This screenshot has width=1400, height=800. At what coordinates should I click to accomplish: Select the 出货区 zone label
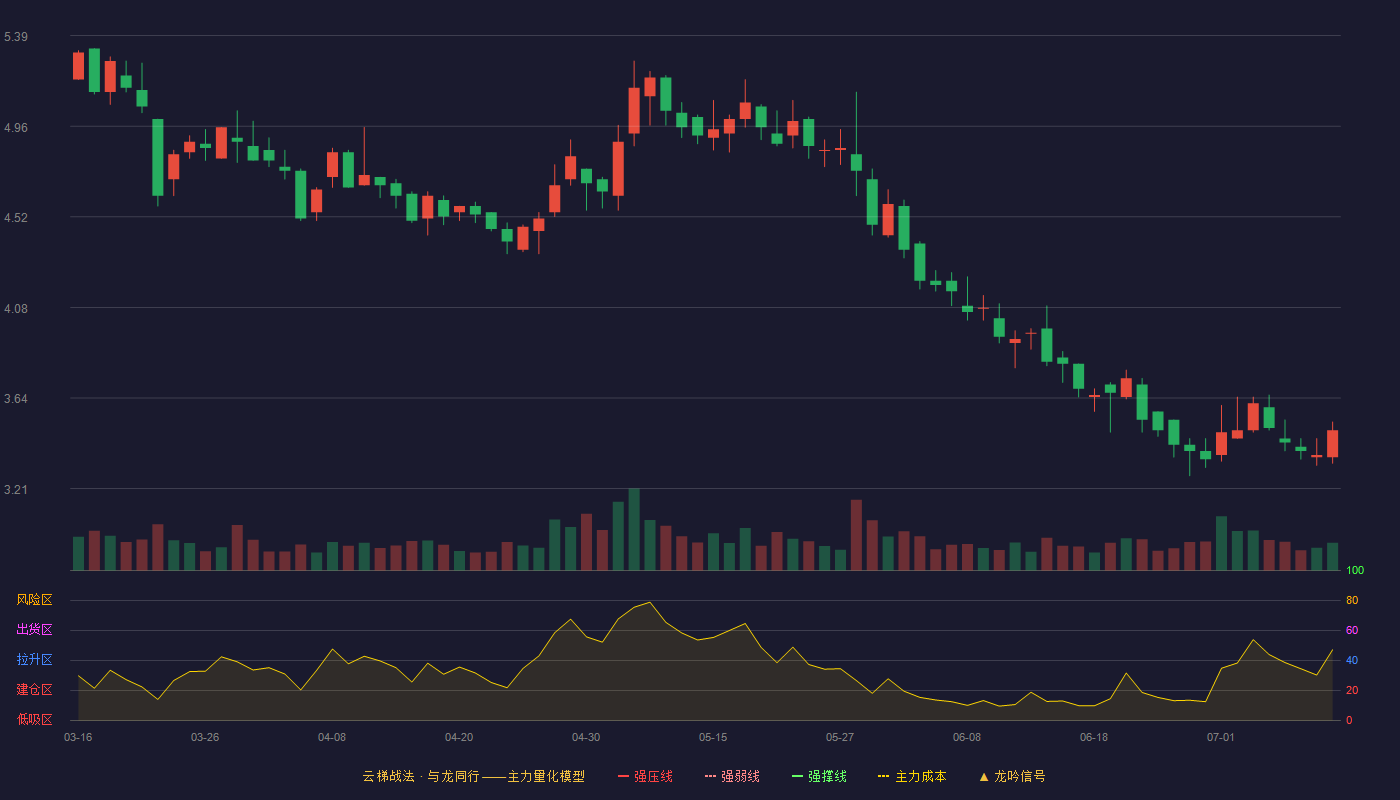[x=34, y=630]
